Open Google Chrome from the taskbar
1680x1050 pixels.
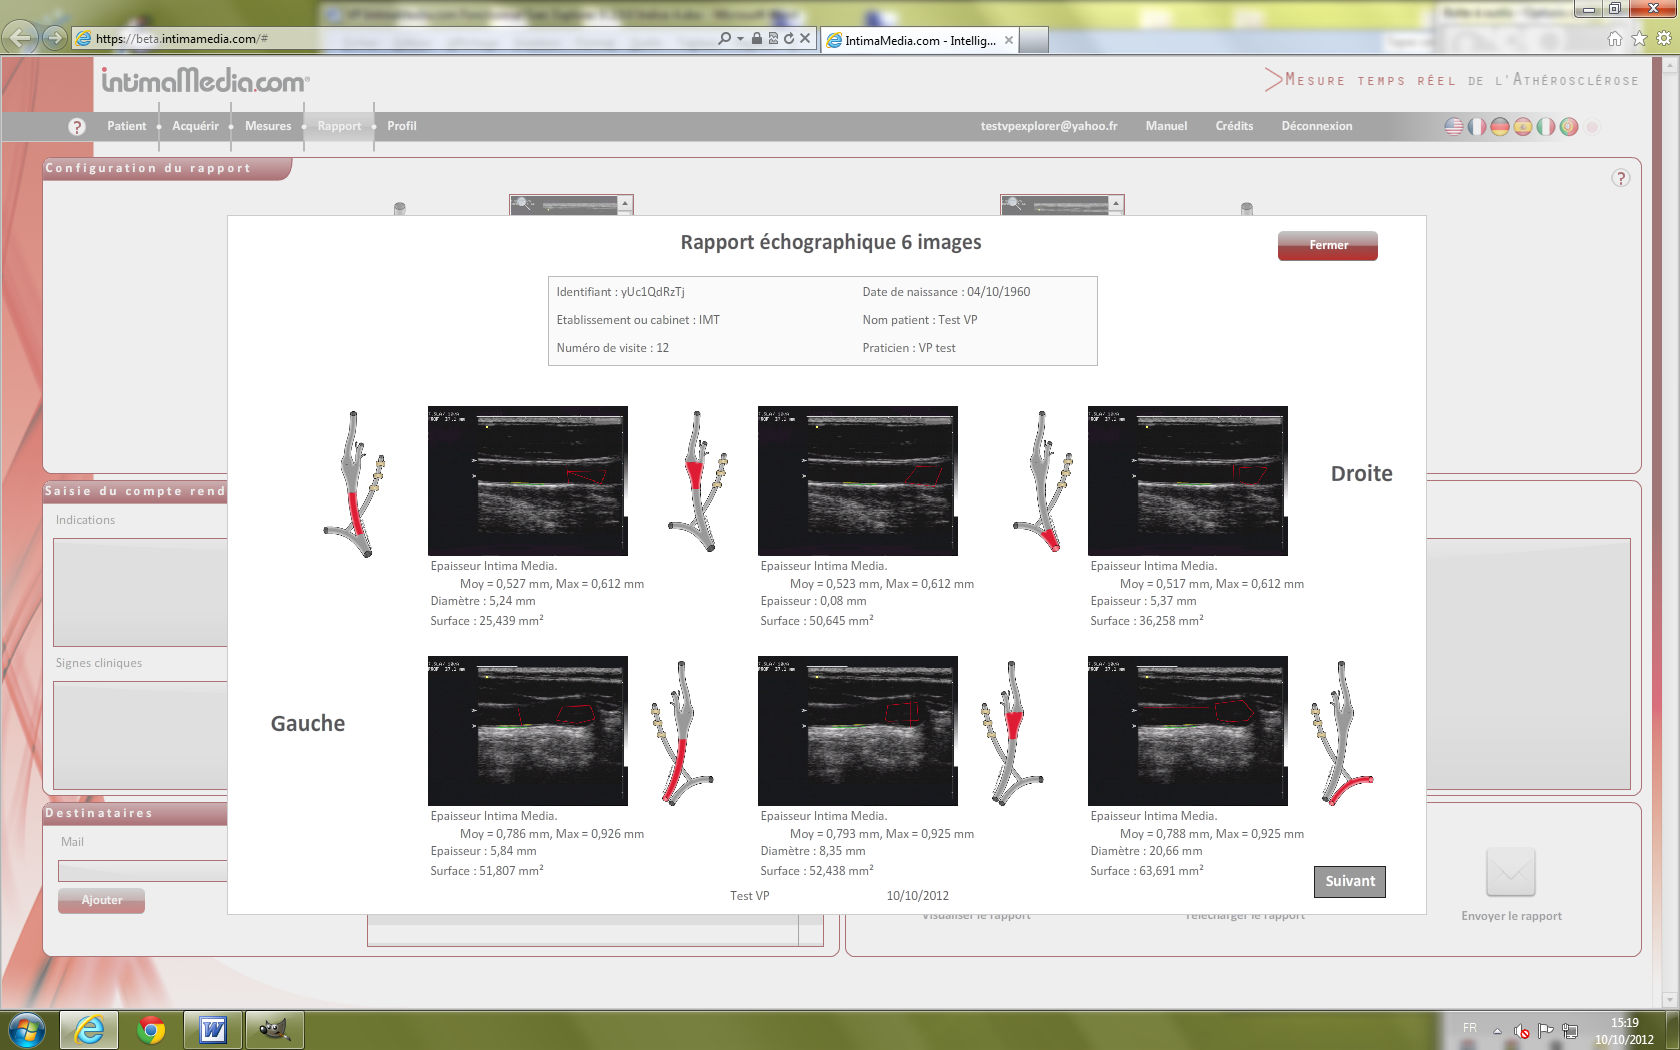[151, 1030]
